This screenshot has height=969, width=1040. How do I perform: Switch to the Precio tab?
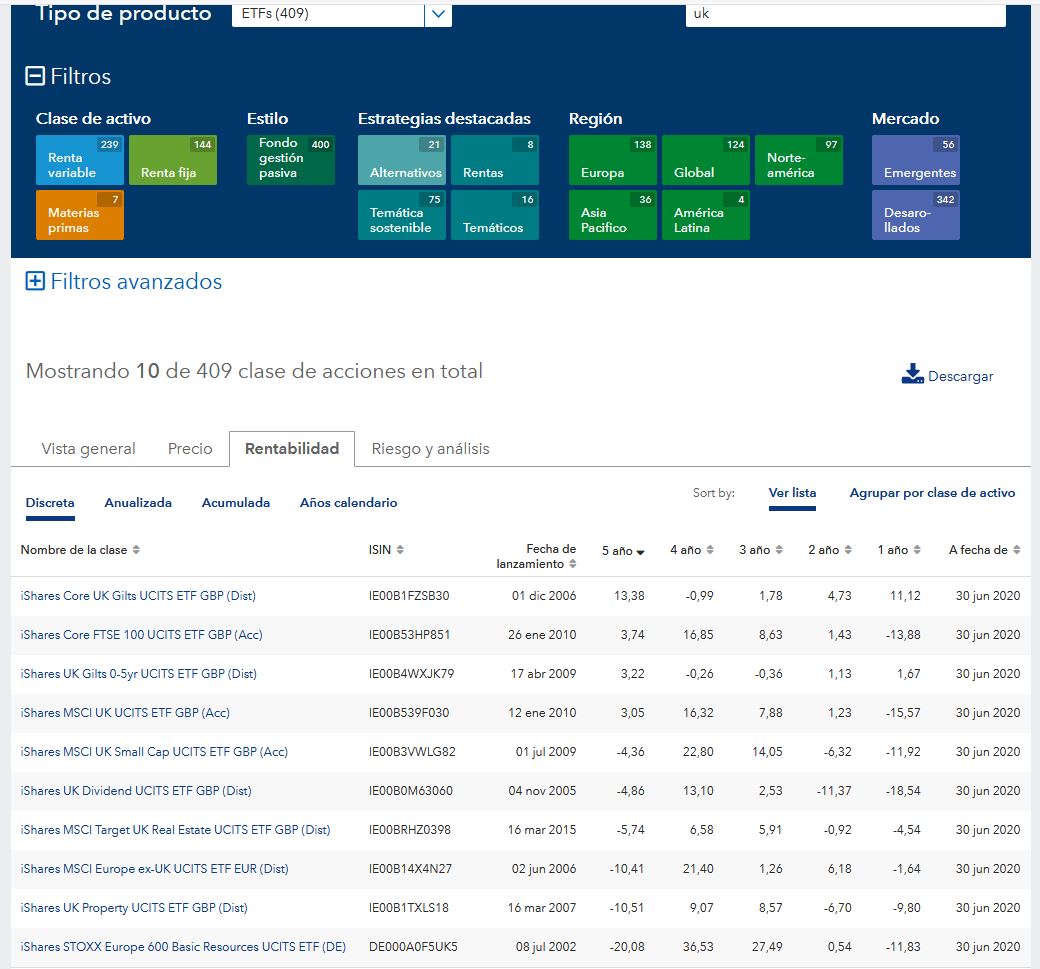190,449
